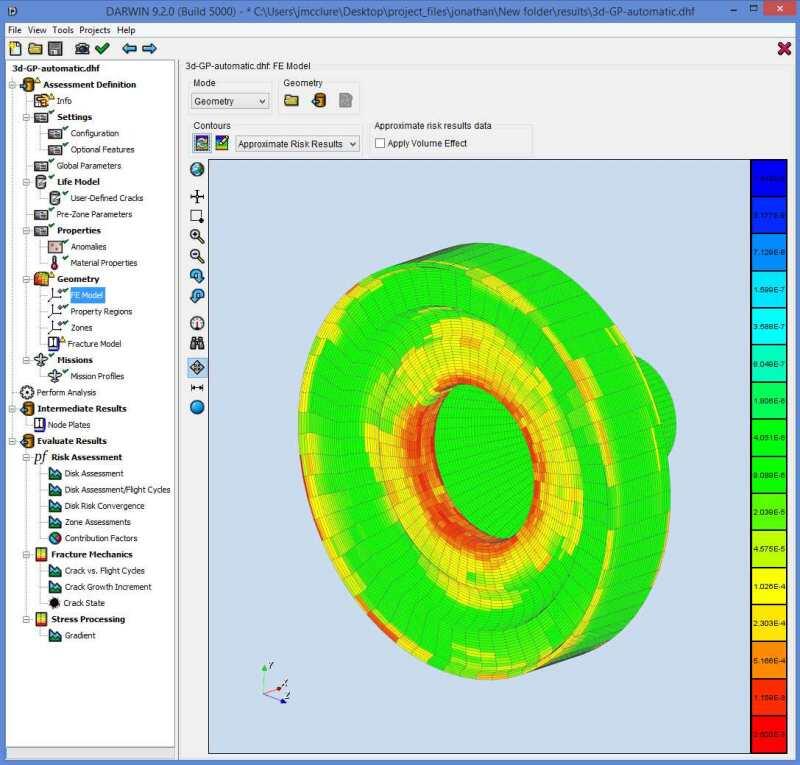Select Disk Assessment in the tree

94,473
